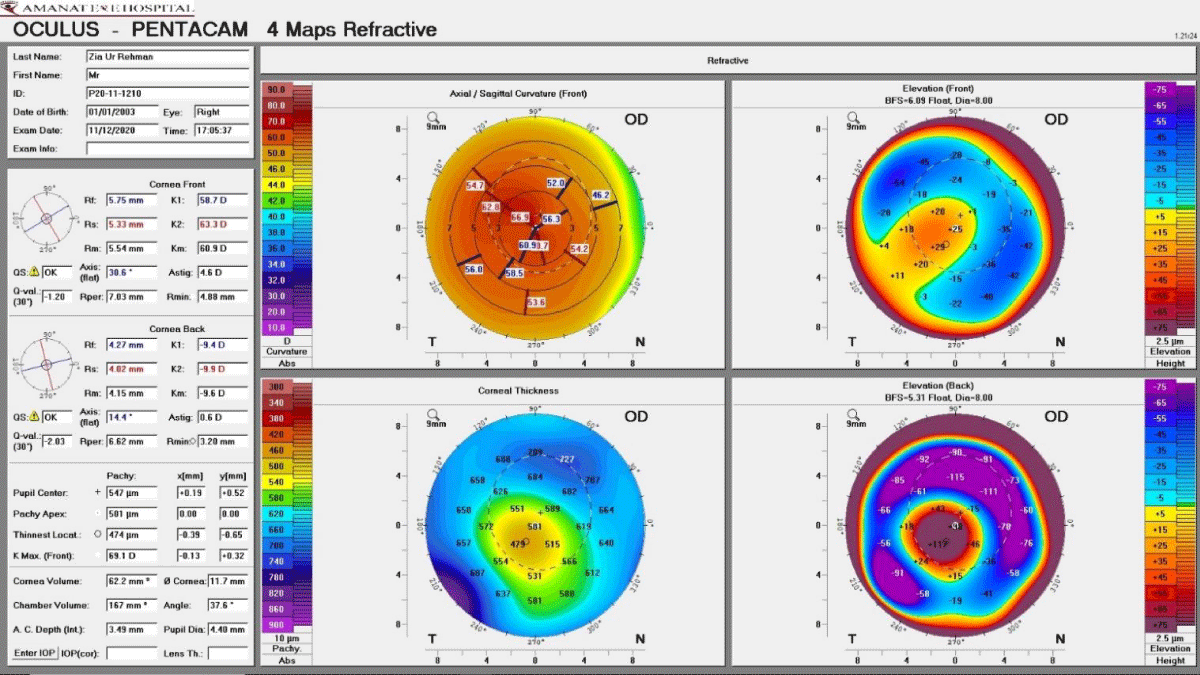Image resolution: width=1200 pixels, height=675 pixels.
Task: Click the 46.2 reading on the curvature map
Action: 601,195
